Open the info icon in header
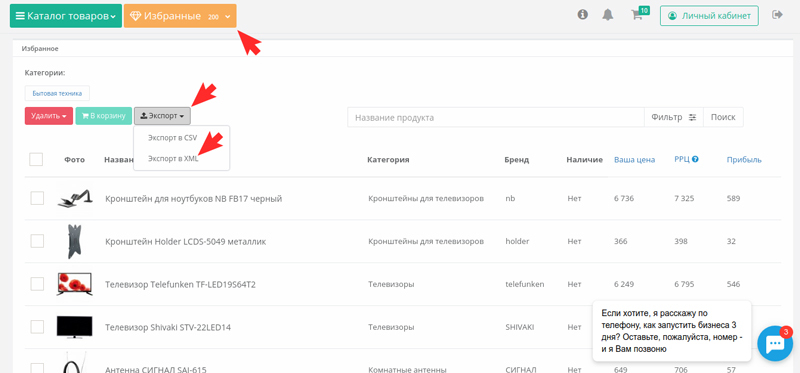The image size is (800, 373). [583, 15]
